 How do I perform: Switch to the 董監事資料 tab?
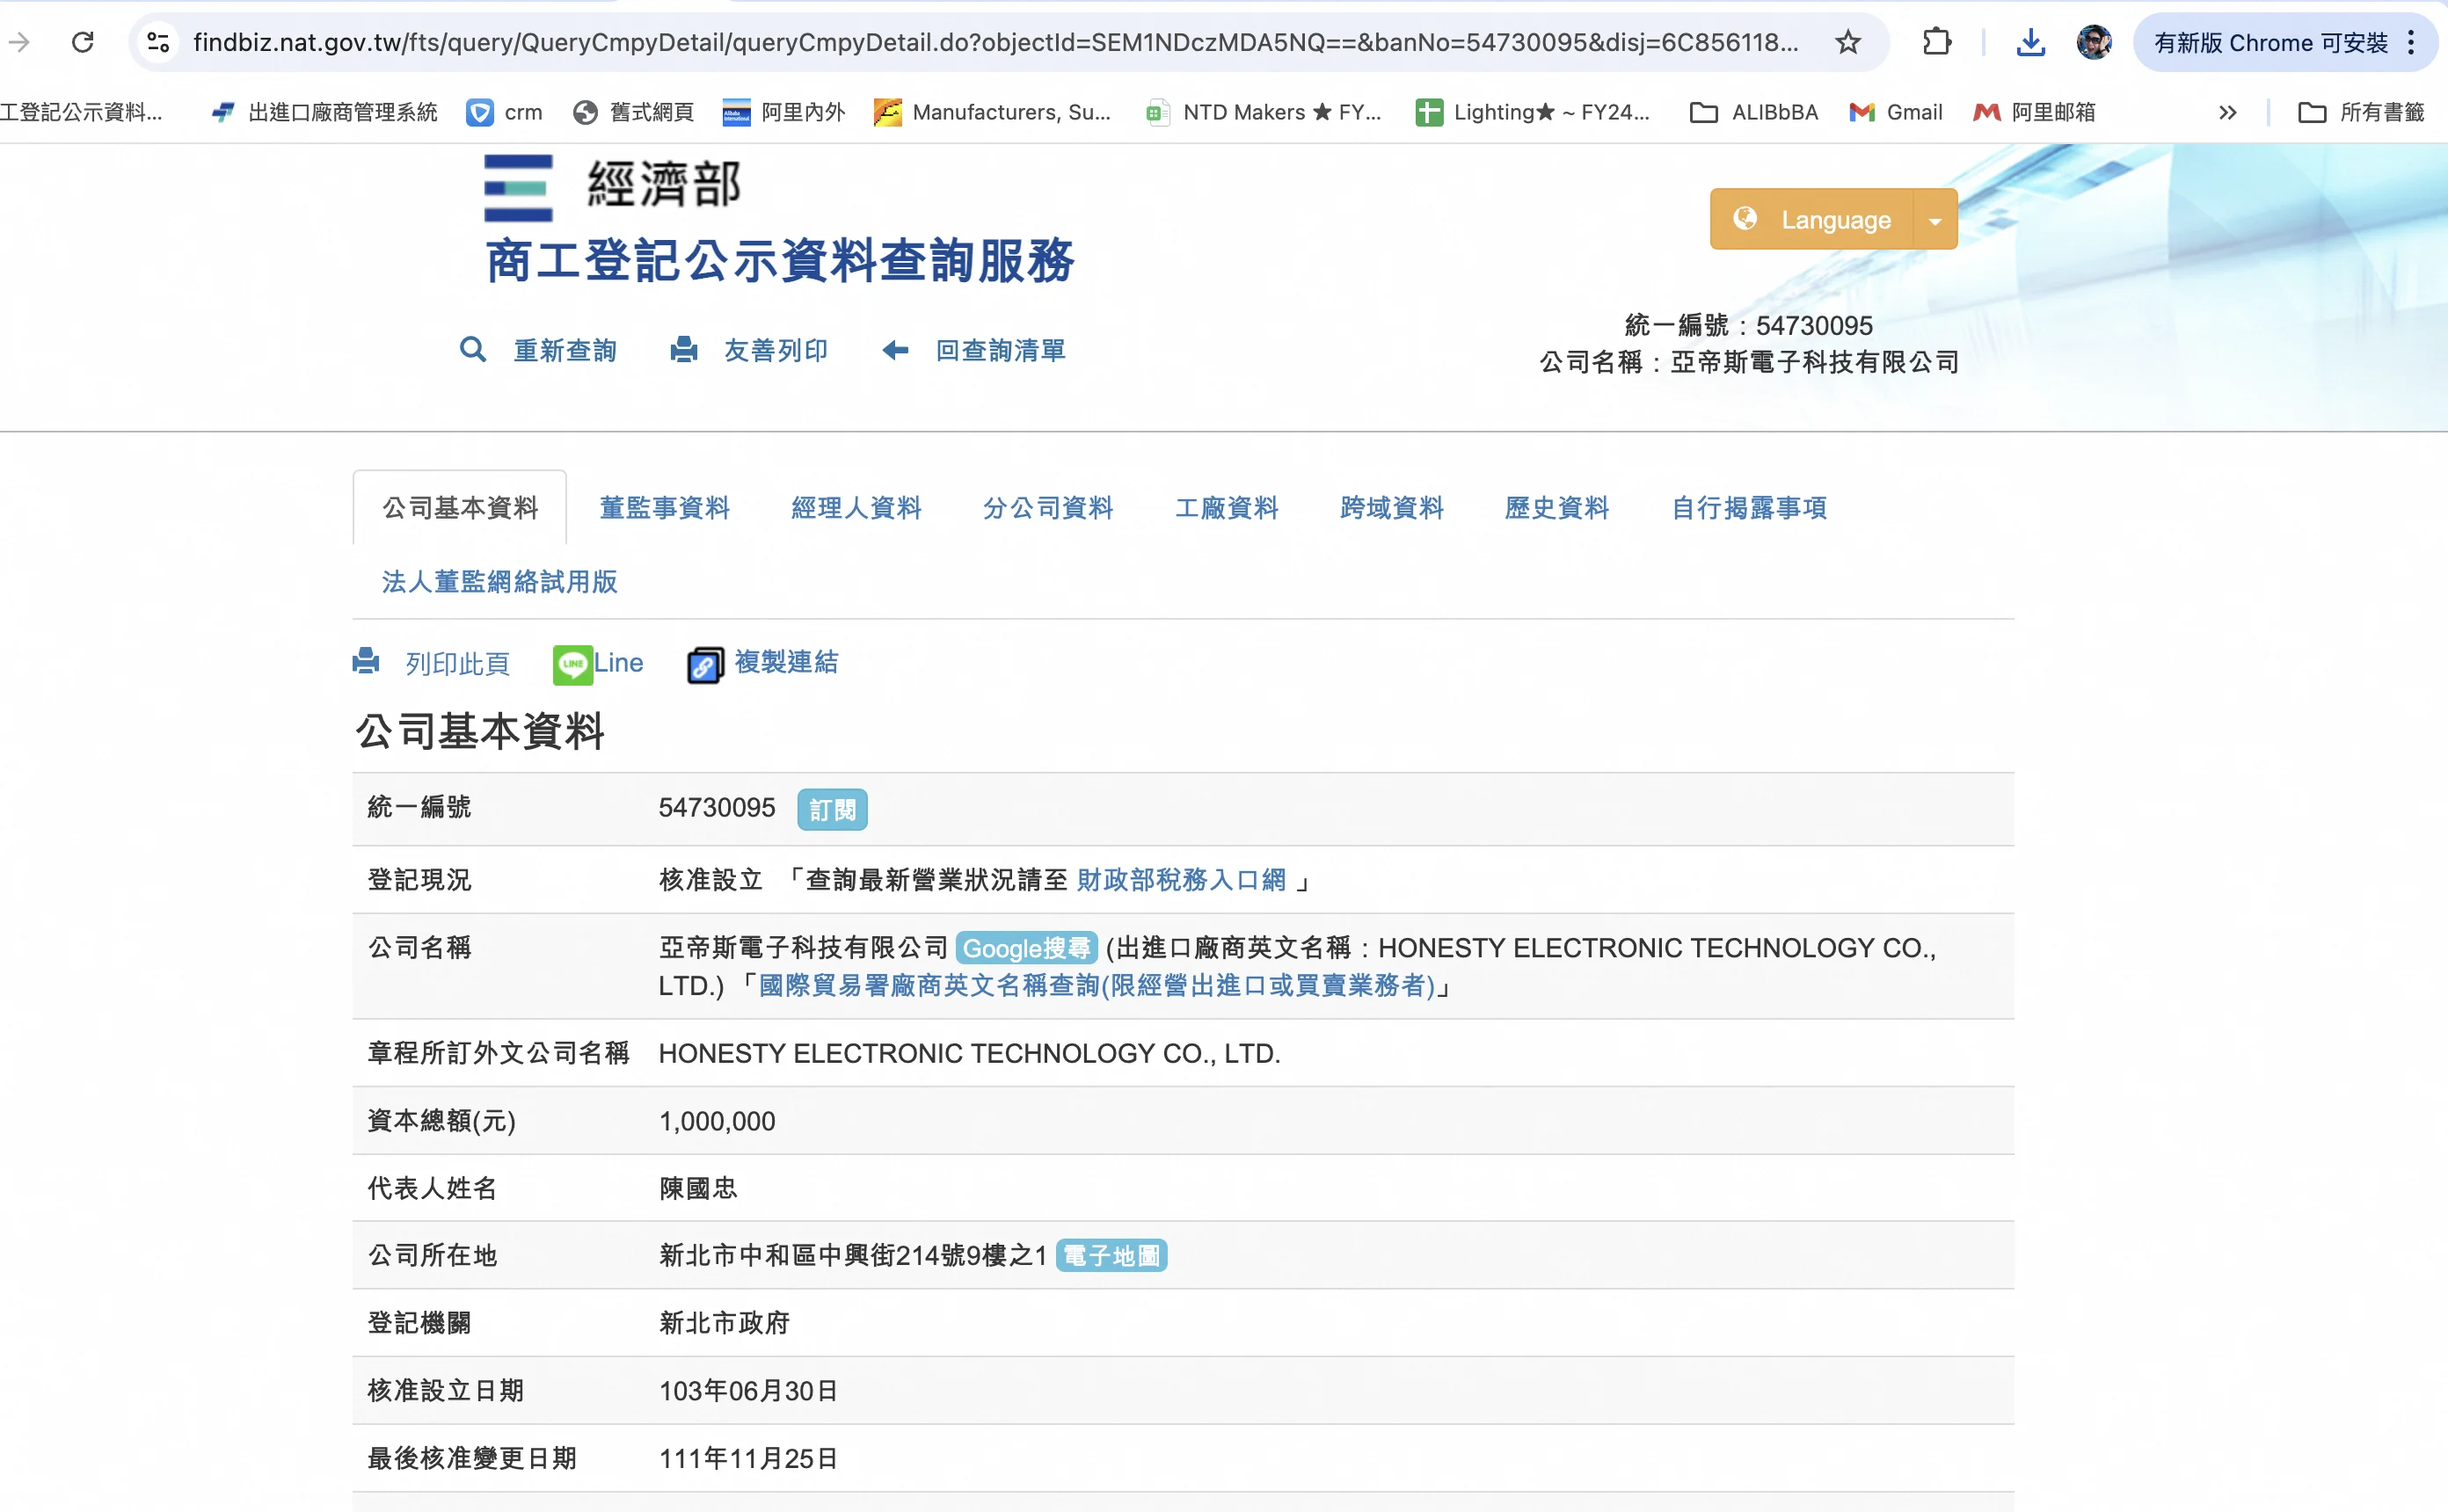click(x=664, y=508)
